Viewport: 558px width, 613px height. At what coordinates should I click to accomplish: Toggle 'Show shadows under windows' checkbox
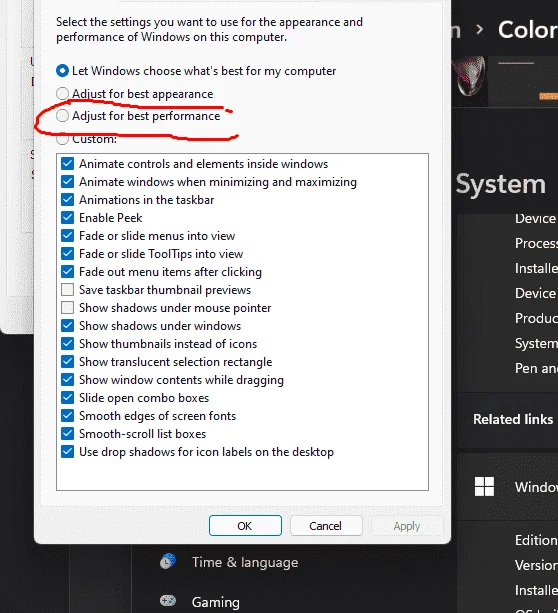[x=67, y=326]
